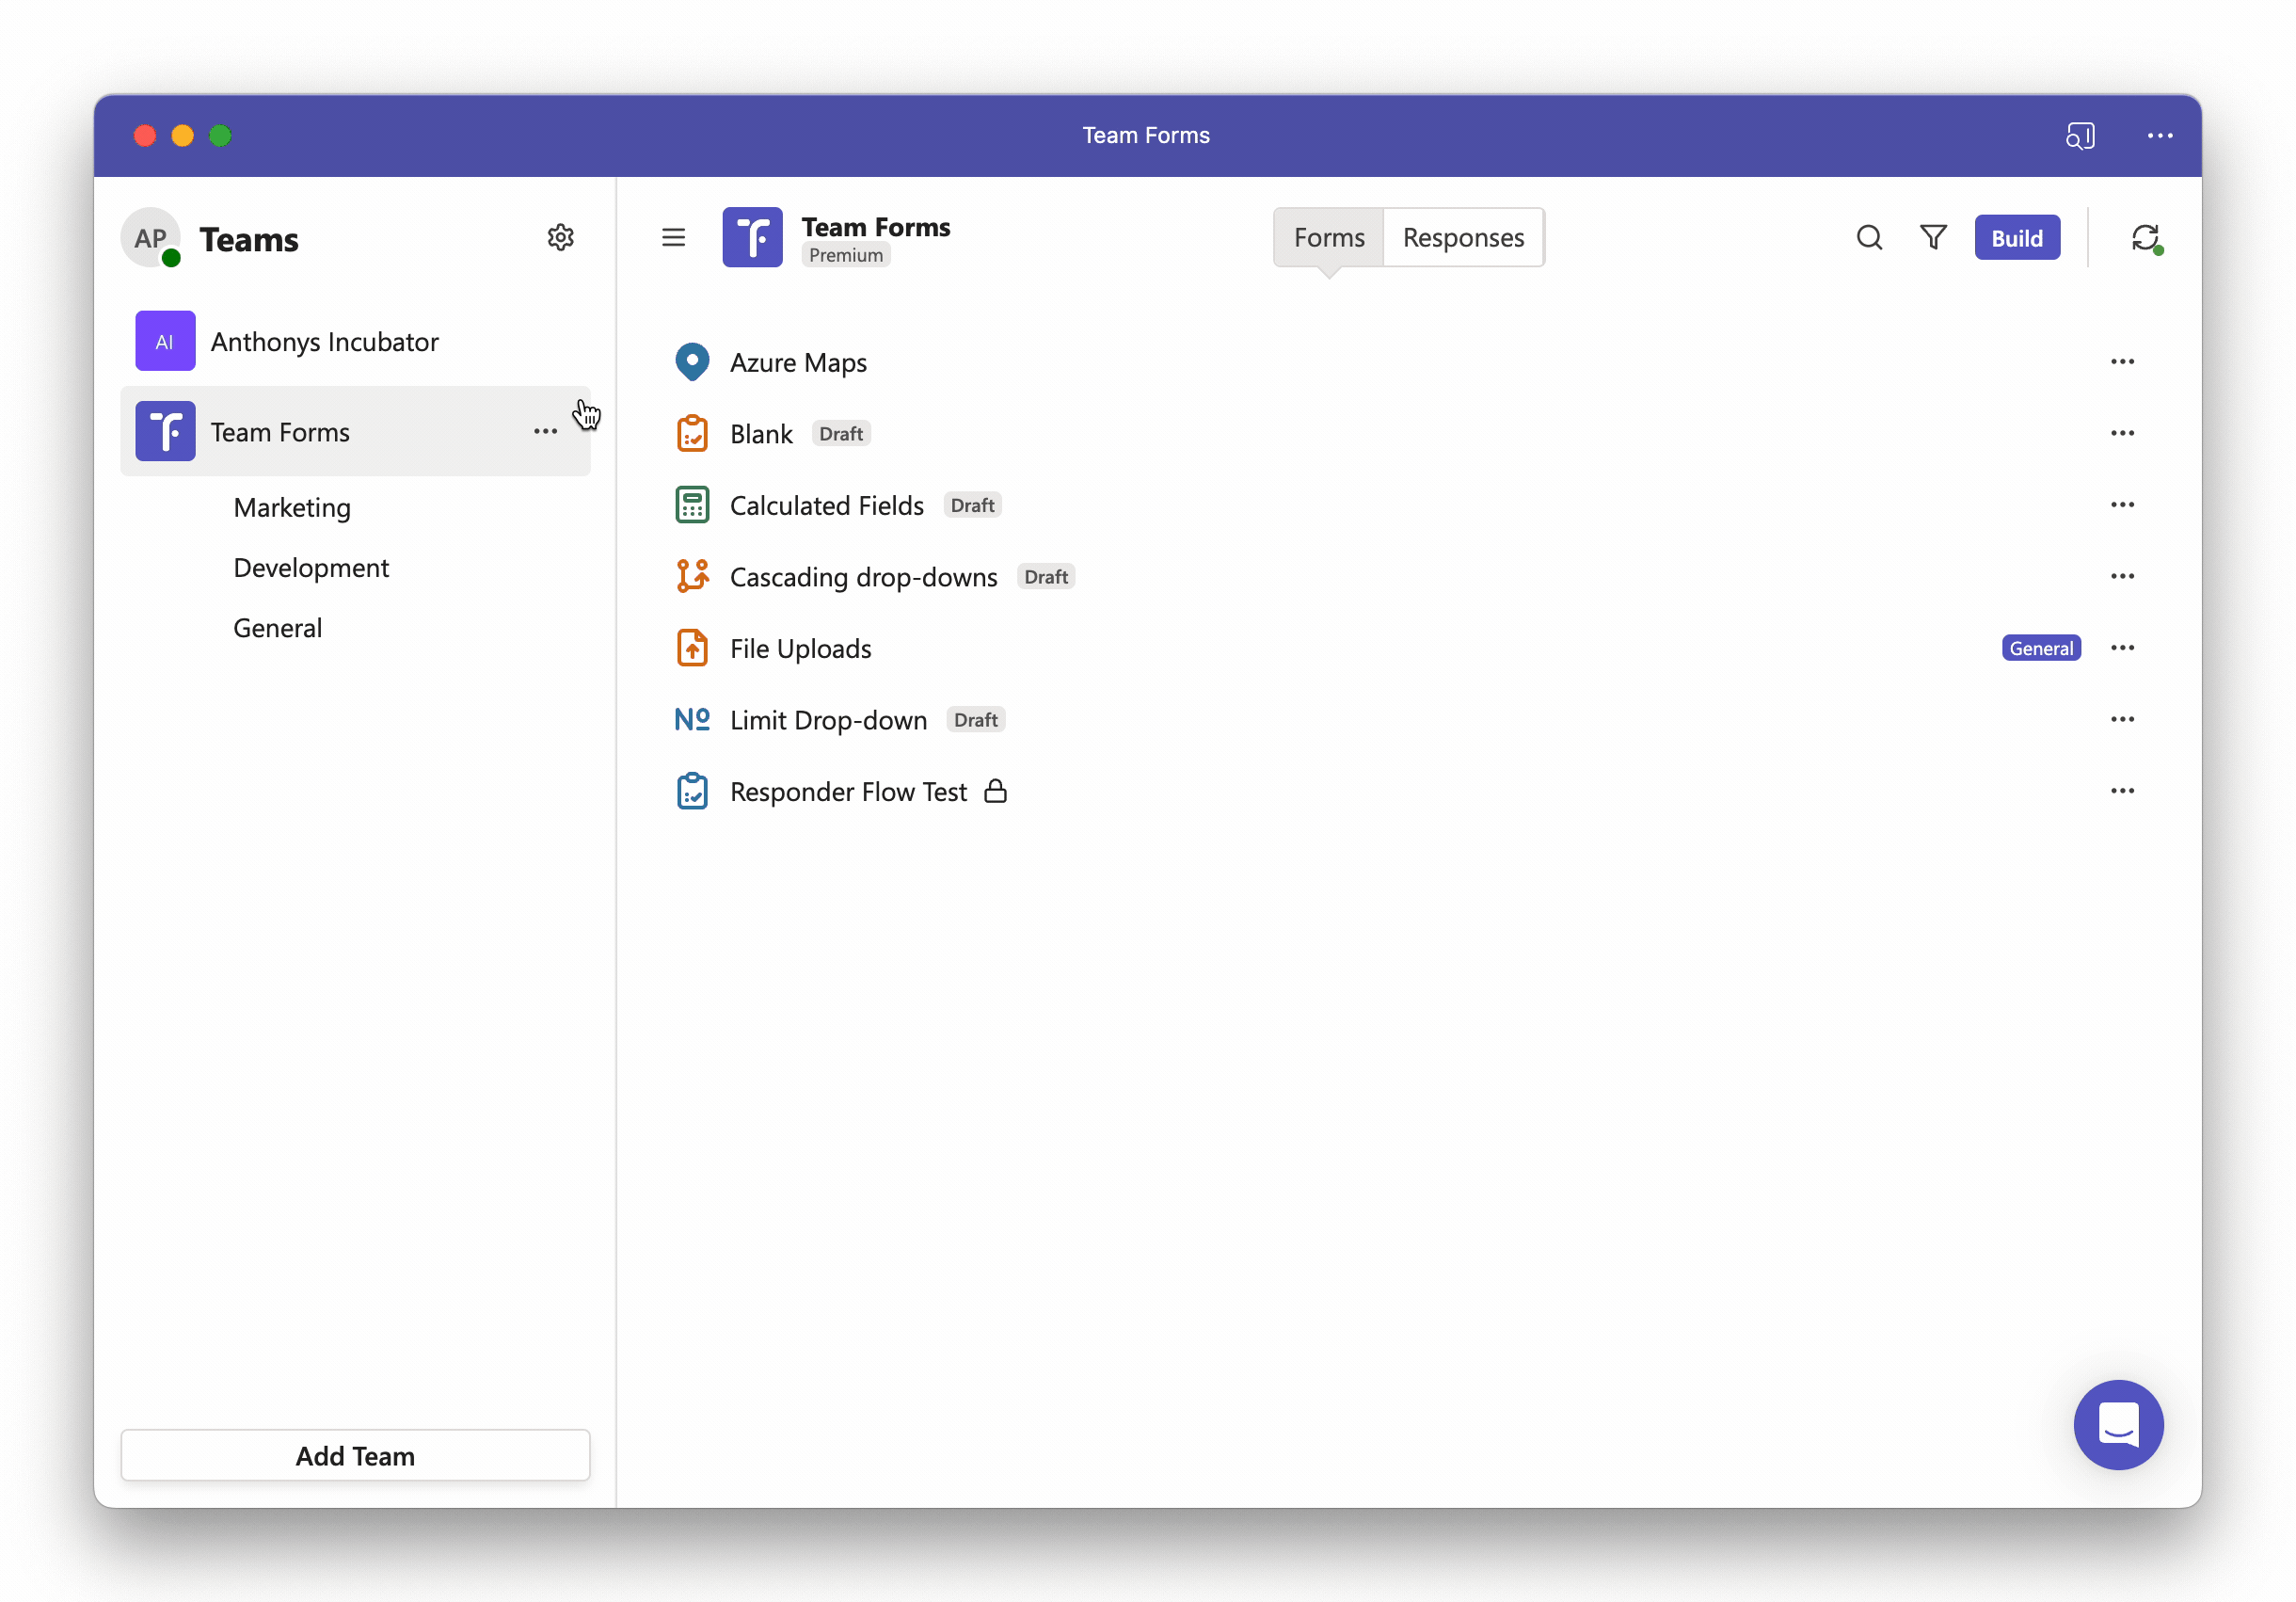Image resolution: width=2296 pixels, height=1602 pixels.
Task: Click the Team Forms header logo
Action: [752, 237]
